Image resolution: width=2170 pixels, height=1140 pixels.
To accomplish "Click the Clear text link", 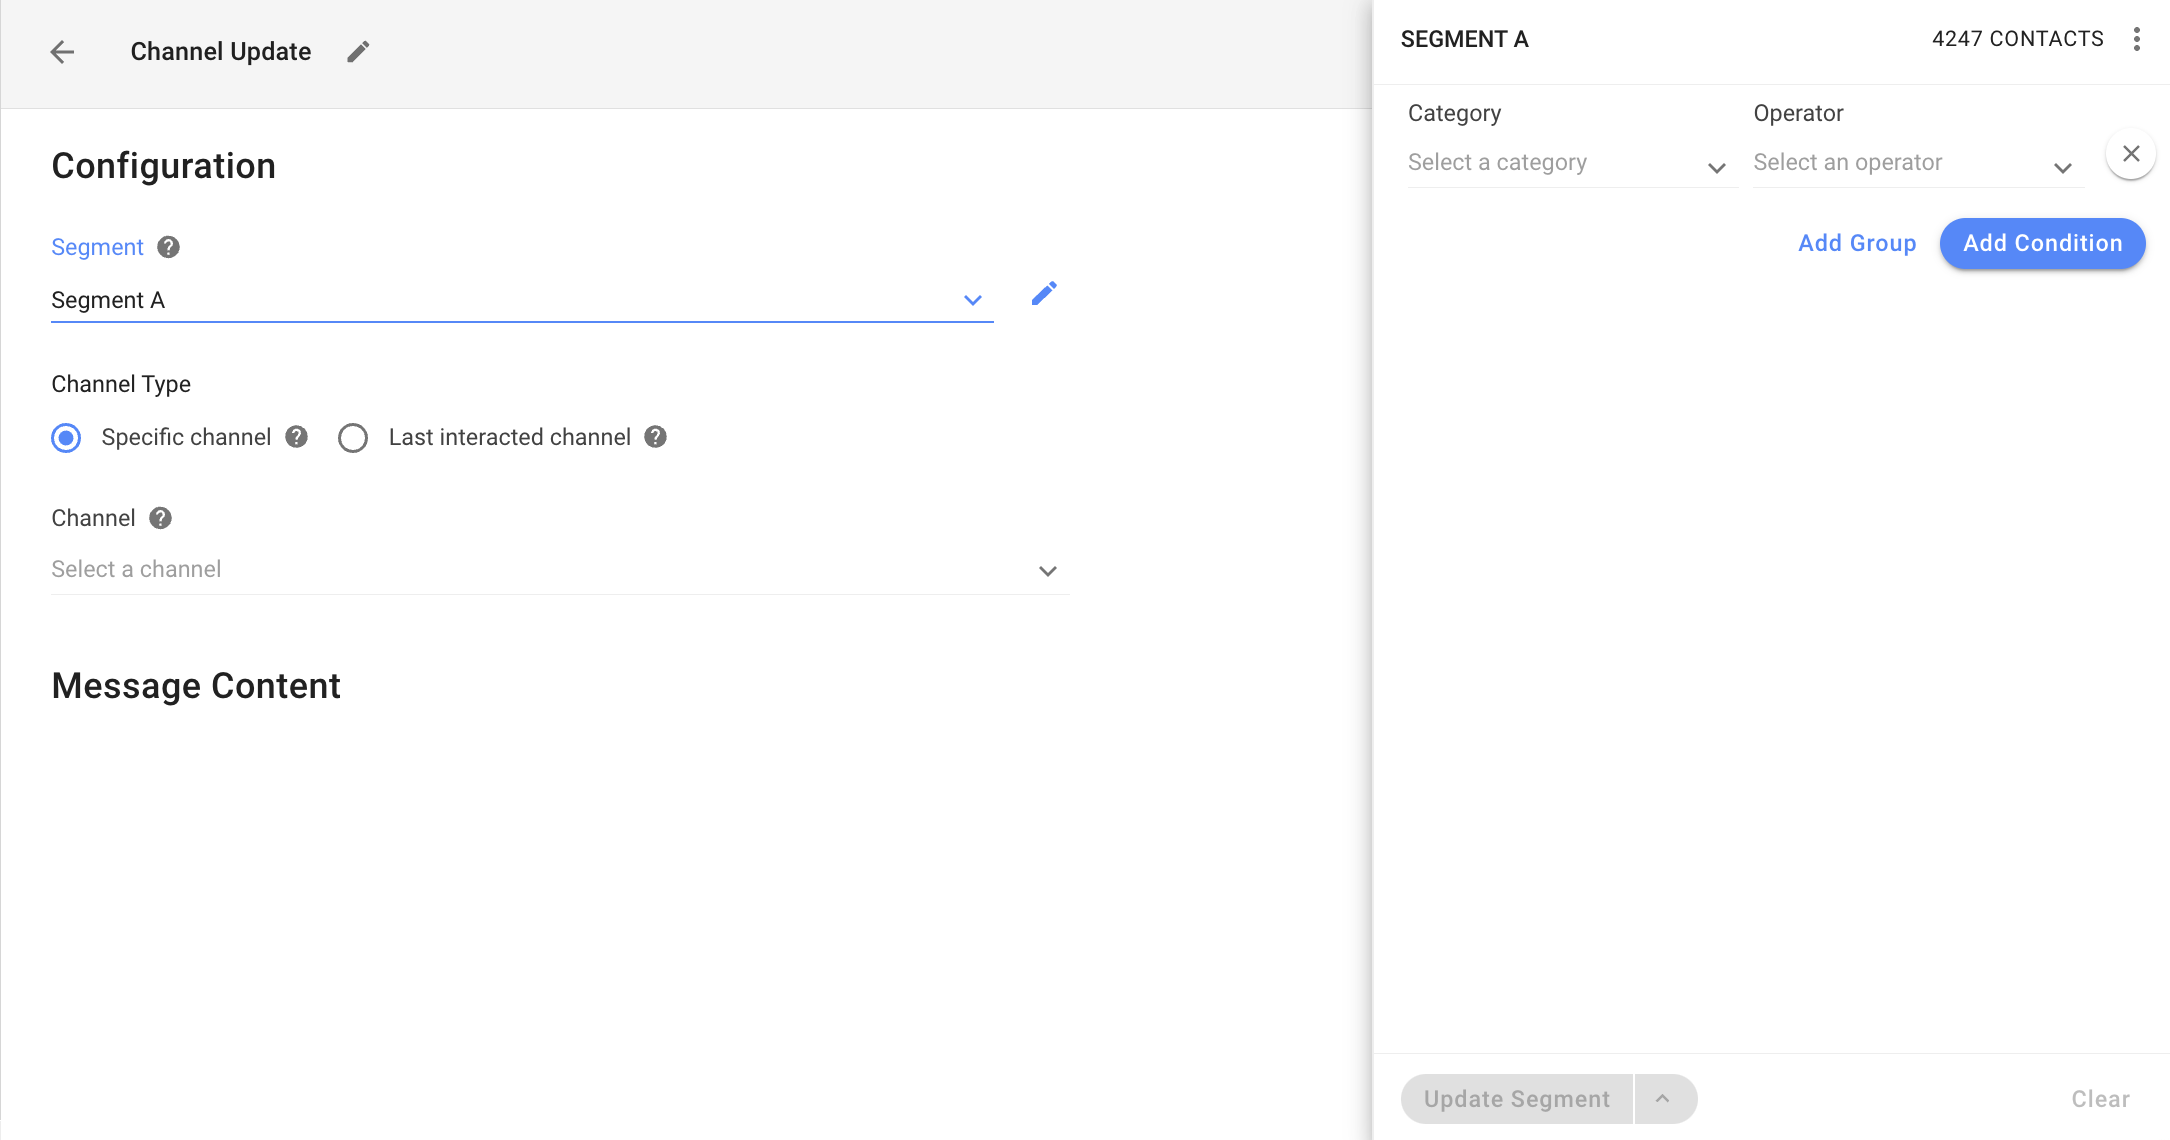I will tap(2101, 1098).
